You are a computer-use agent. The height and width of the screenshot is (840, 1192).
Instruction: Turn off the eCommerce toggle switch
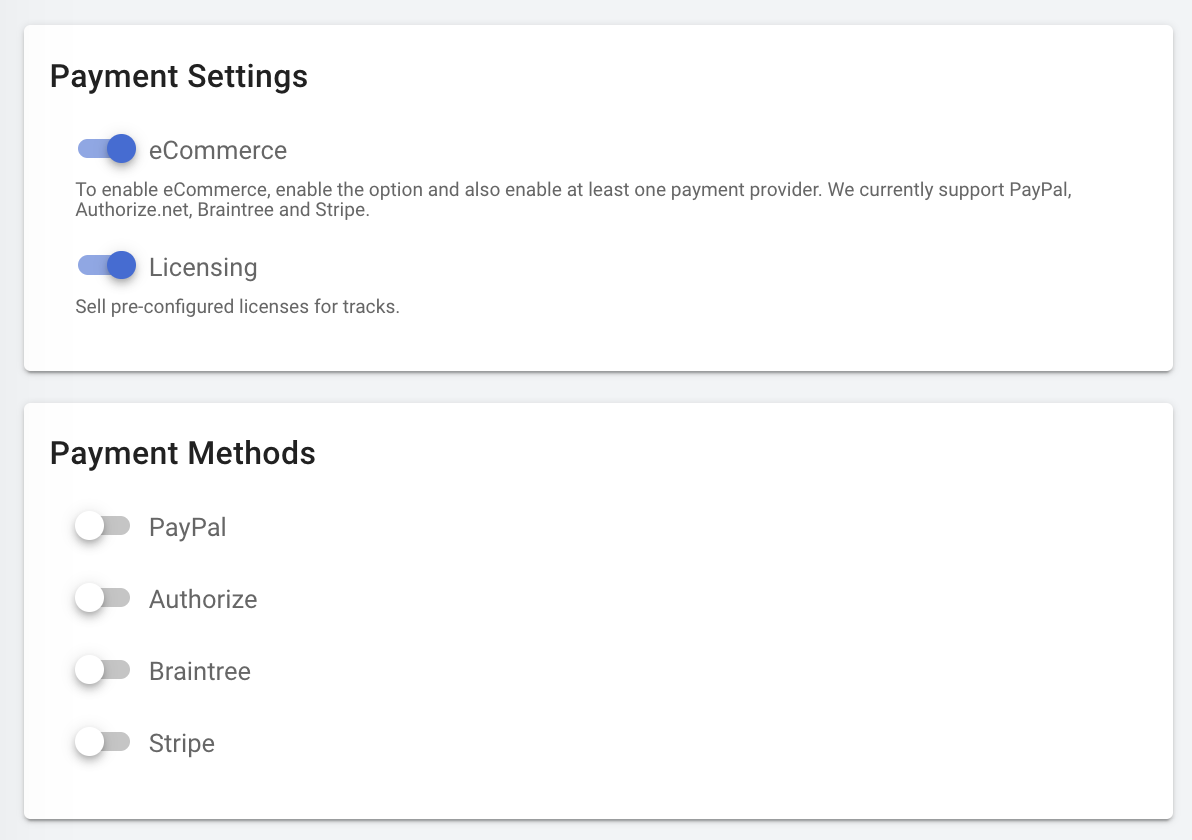[x=106, y=149]
